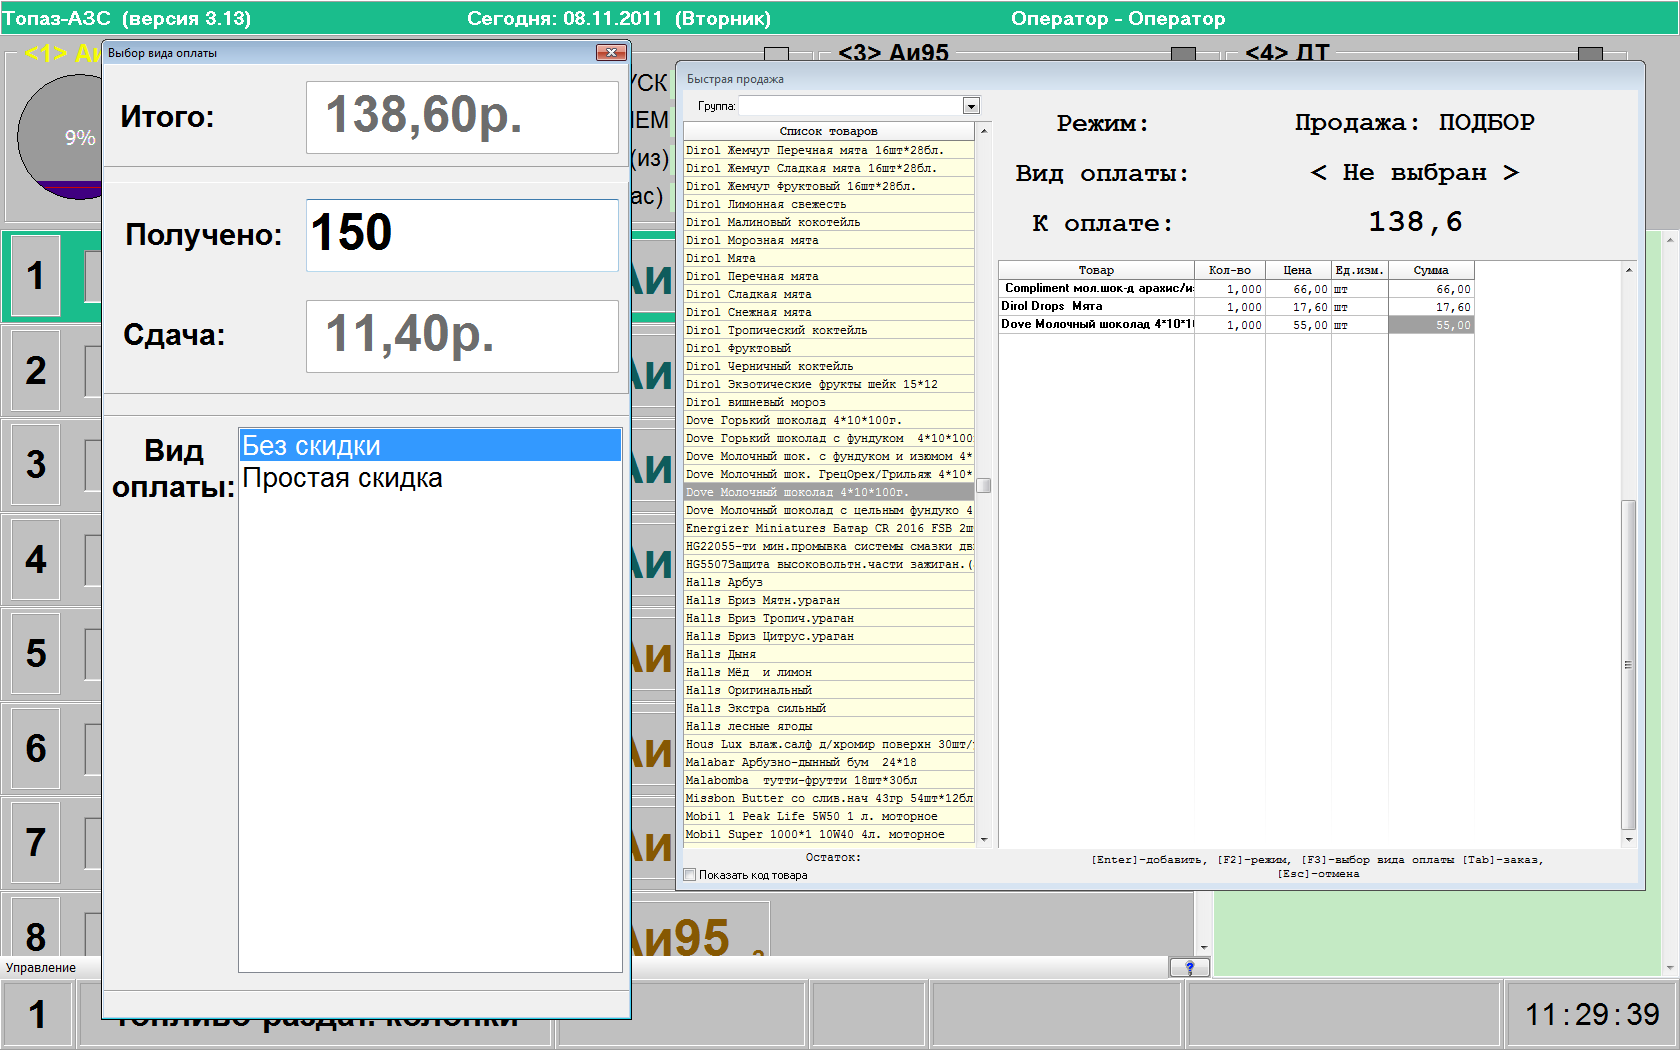Select Malabomba тутти-фрутти product
The image size is (1680, 1050).
829,780
